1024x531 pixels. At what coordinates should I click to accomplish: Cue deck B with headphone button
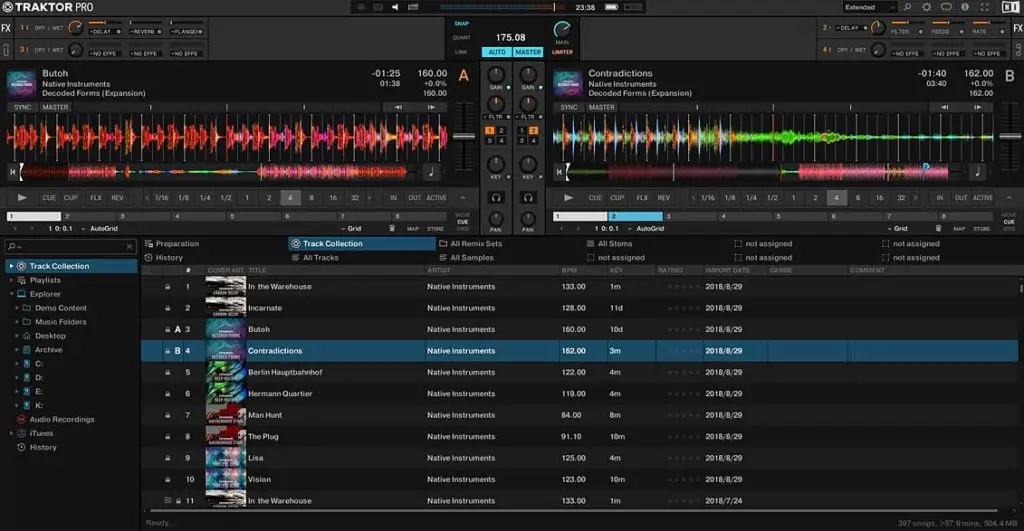click(x=528, y=197)
